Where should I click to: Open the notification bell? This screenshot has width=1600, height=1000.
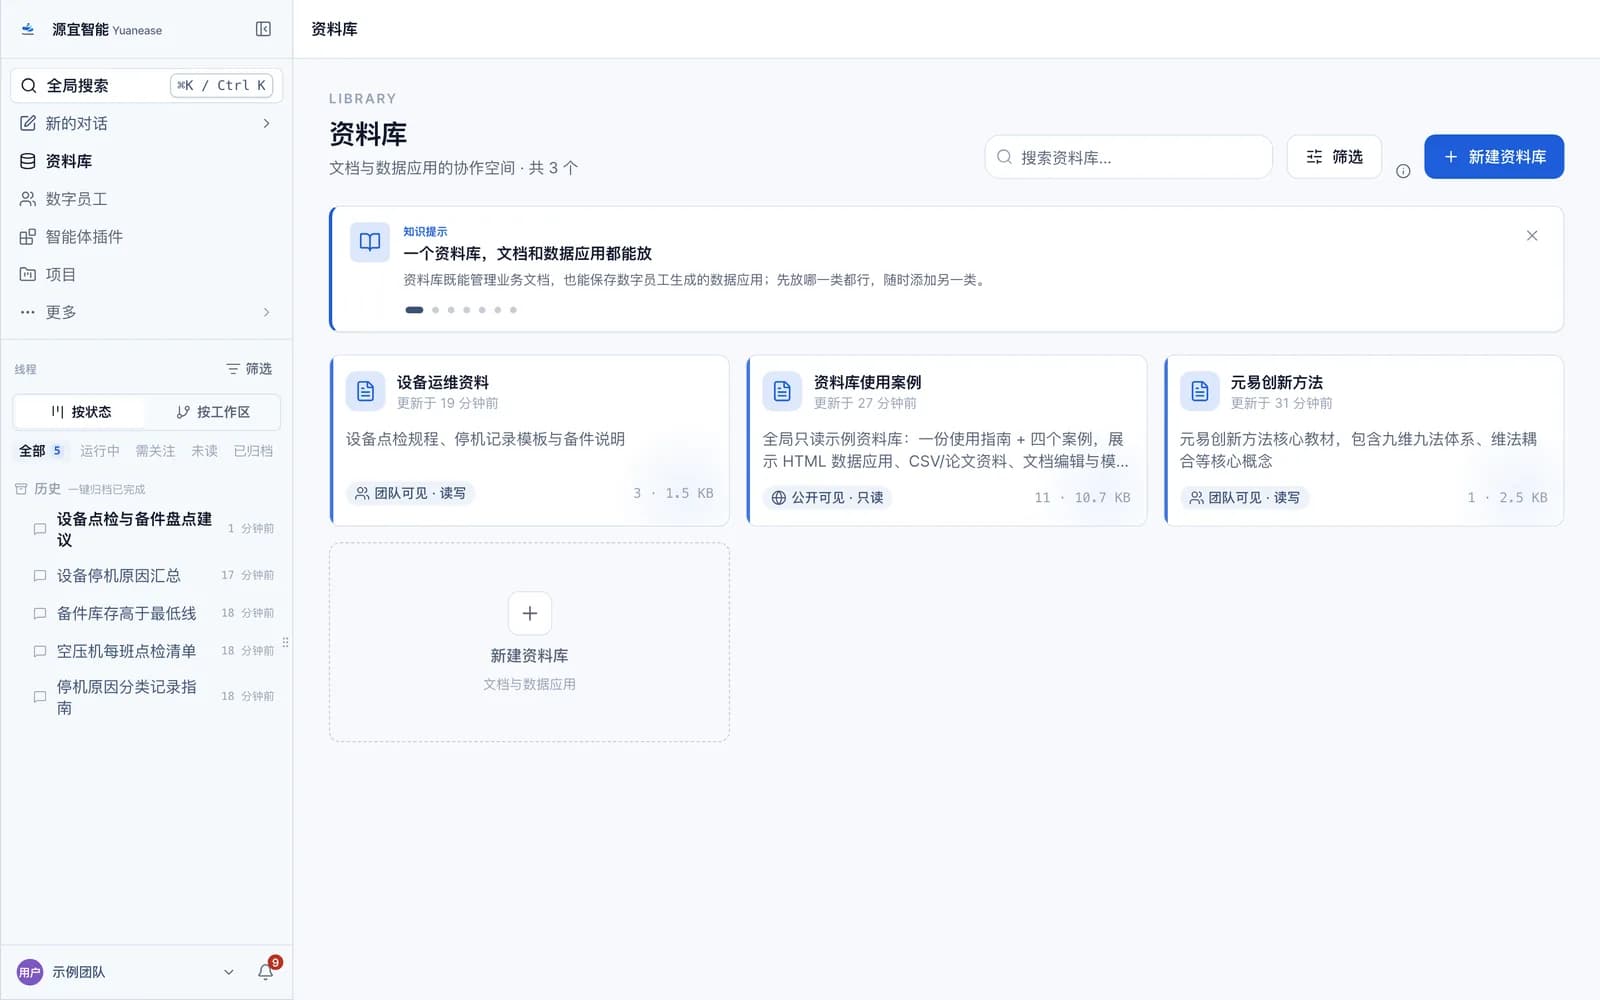tap(266, 971)
